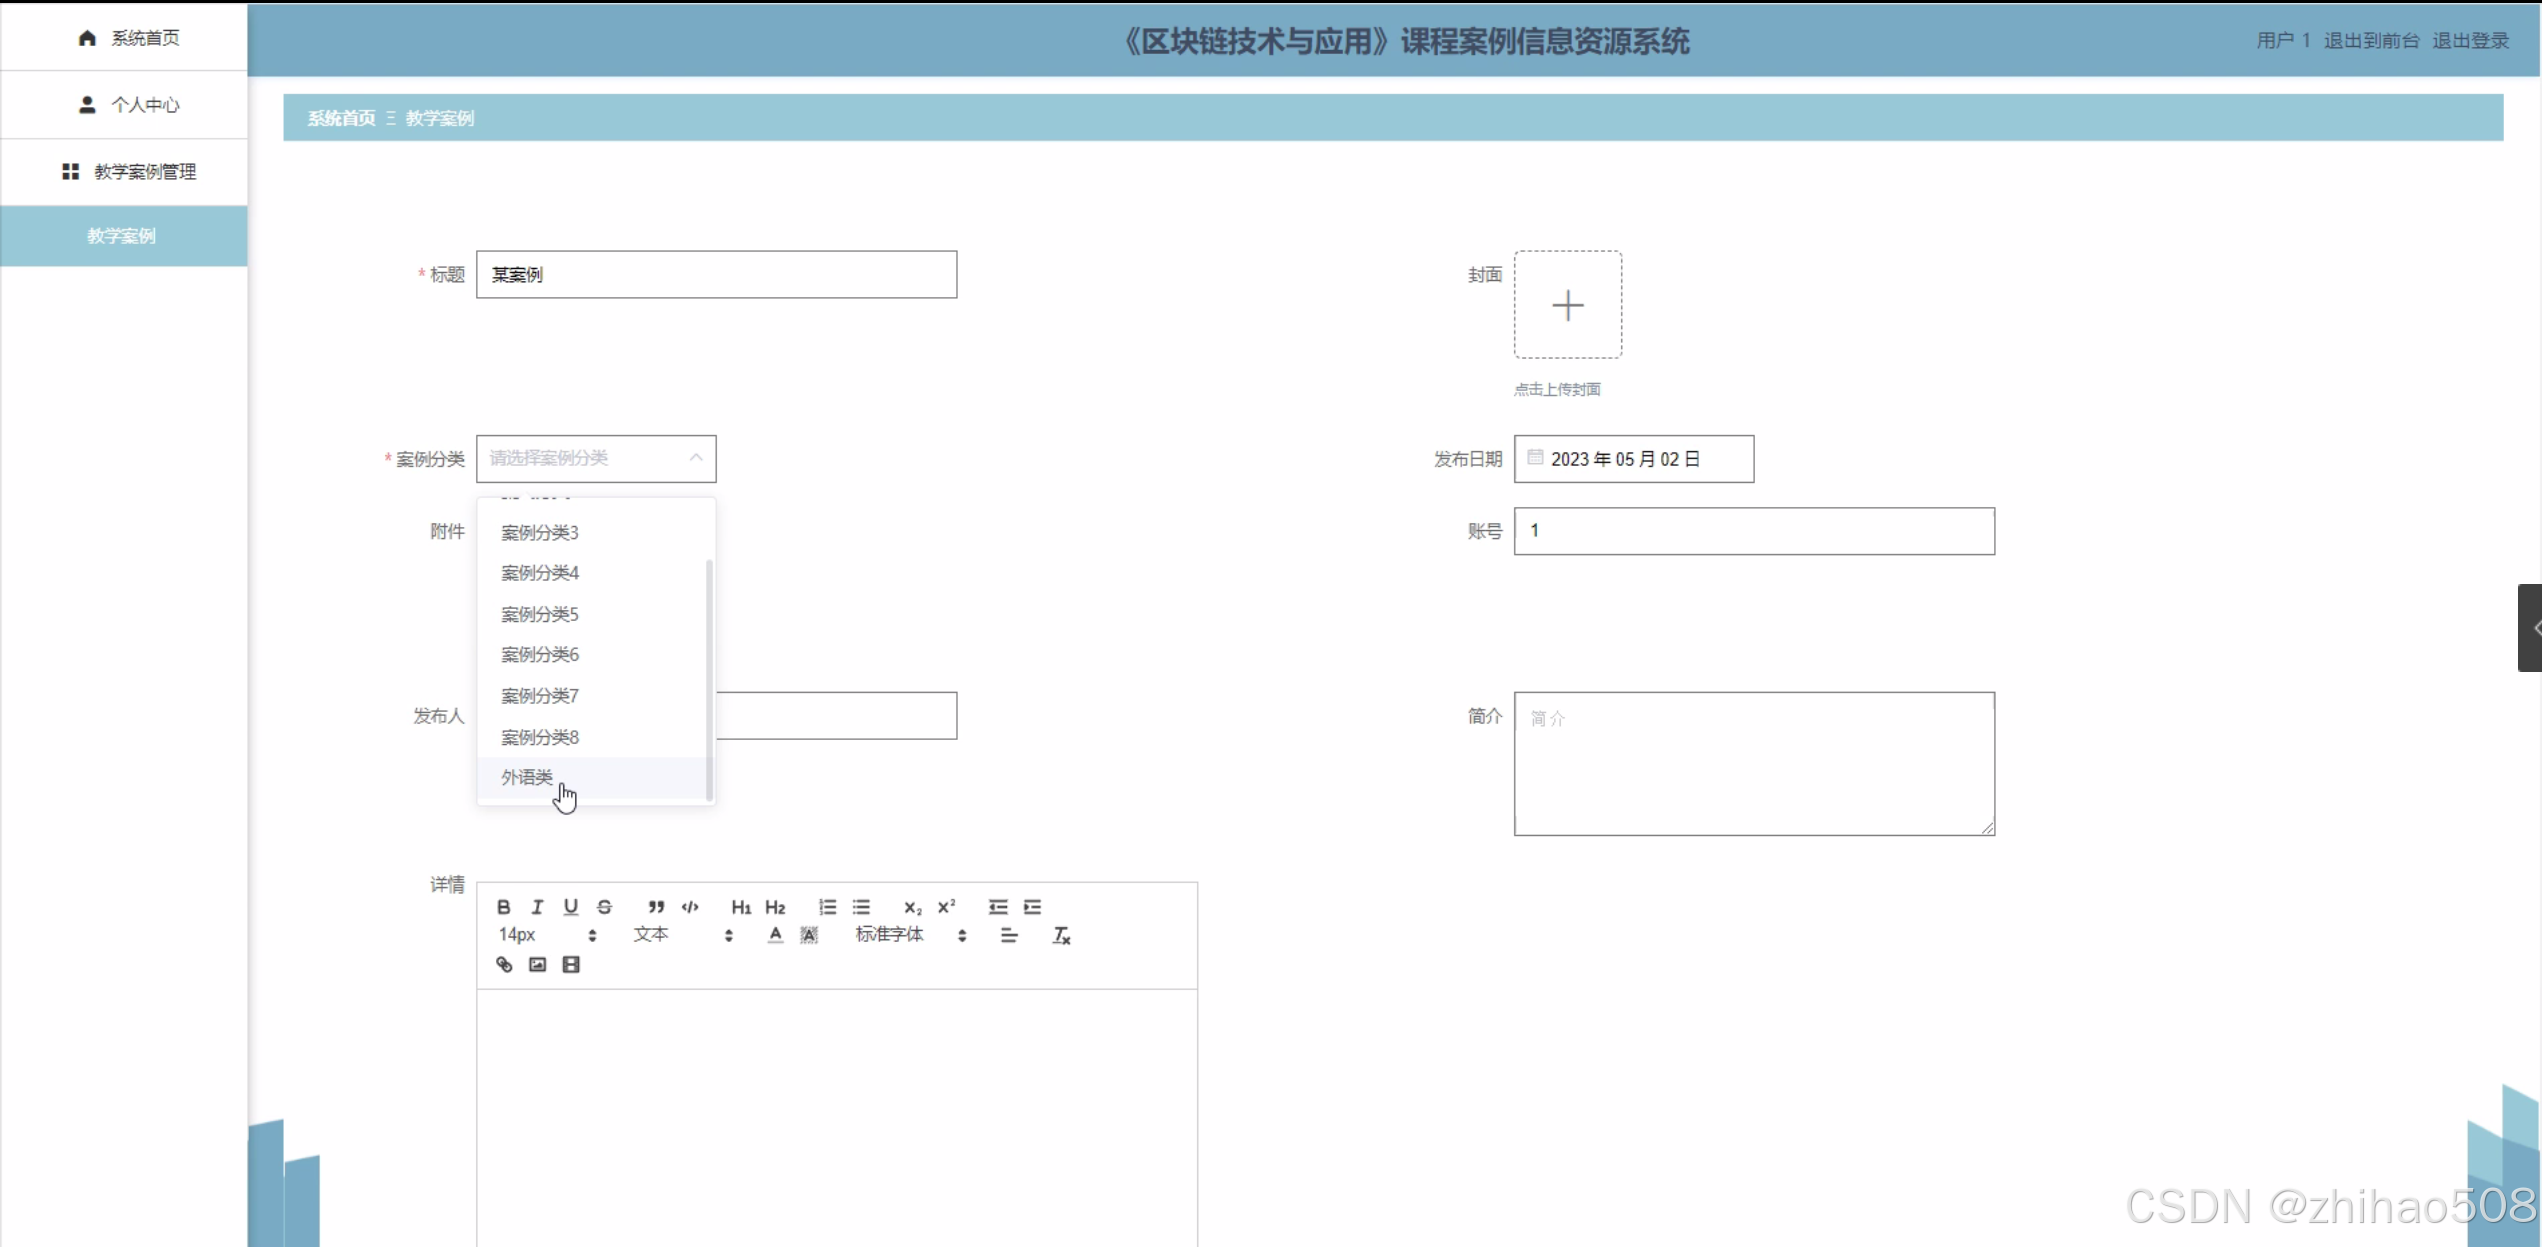This screenshot has height=1247, width=2542.
Task: Click the grid icon beside 教学案例管理
Action: [70, 171]
